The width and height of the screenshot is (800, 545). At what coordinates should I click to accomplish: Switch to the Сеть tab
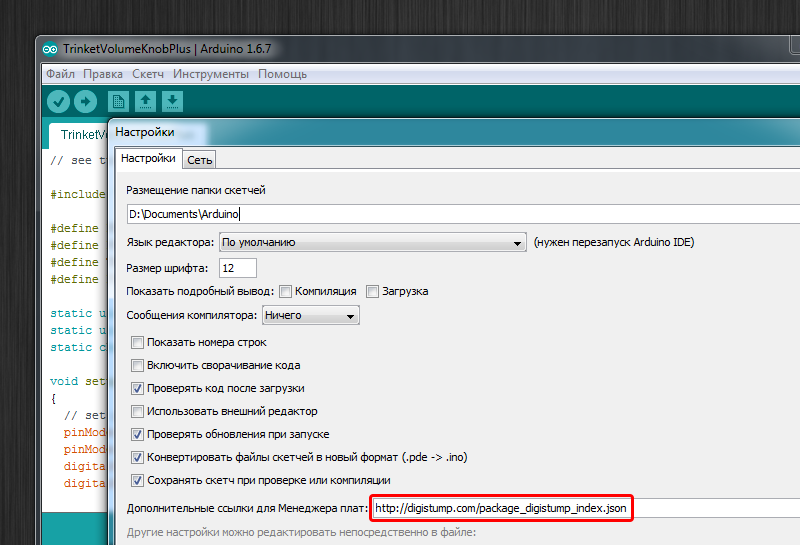click(x=199, y=160)
